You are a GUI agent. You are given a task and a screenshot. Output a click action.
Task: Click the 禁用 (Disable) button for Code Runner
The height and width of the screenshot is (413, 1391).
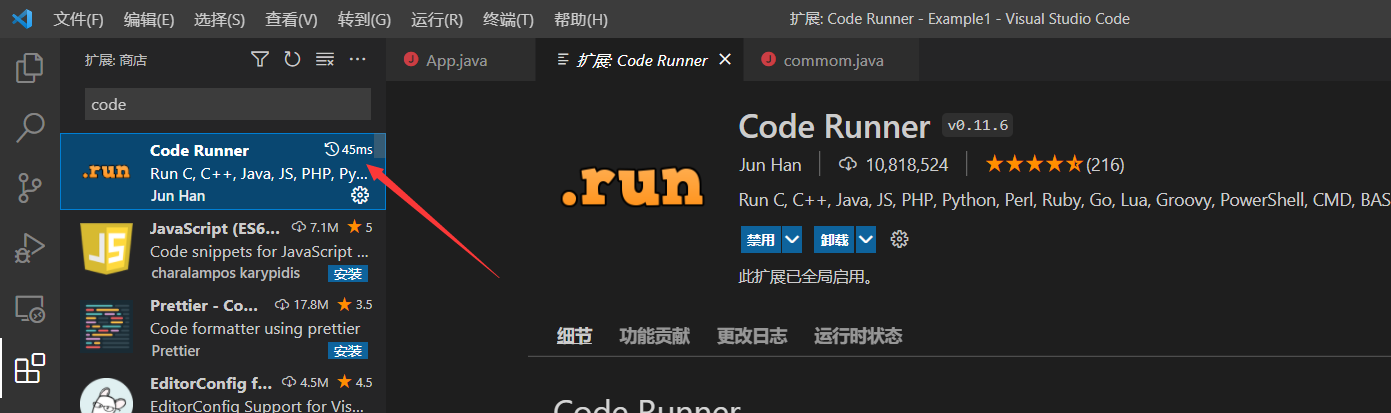click(760, 240)
